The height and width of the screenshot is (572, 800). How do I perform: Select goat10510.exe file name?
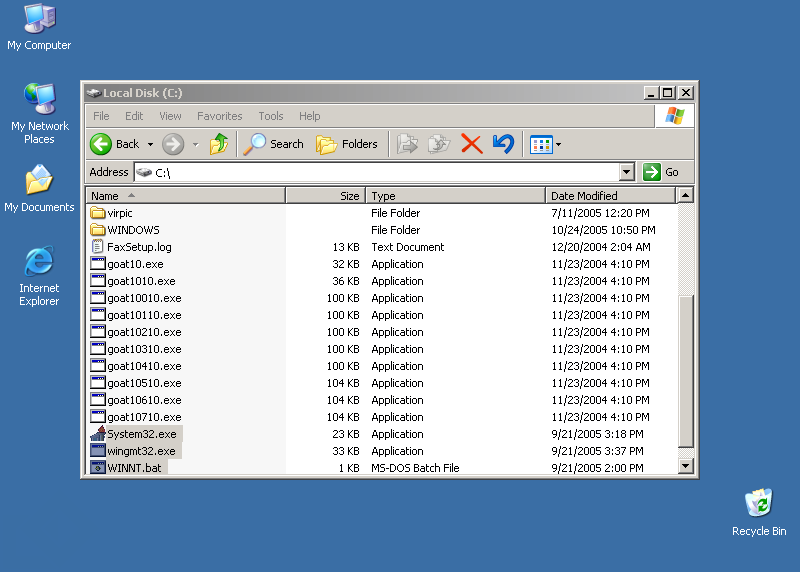(x=144, y=383)
